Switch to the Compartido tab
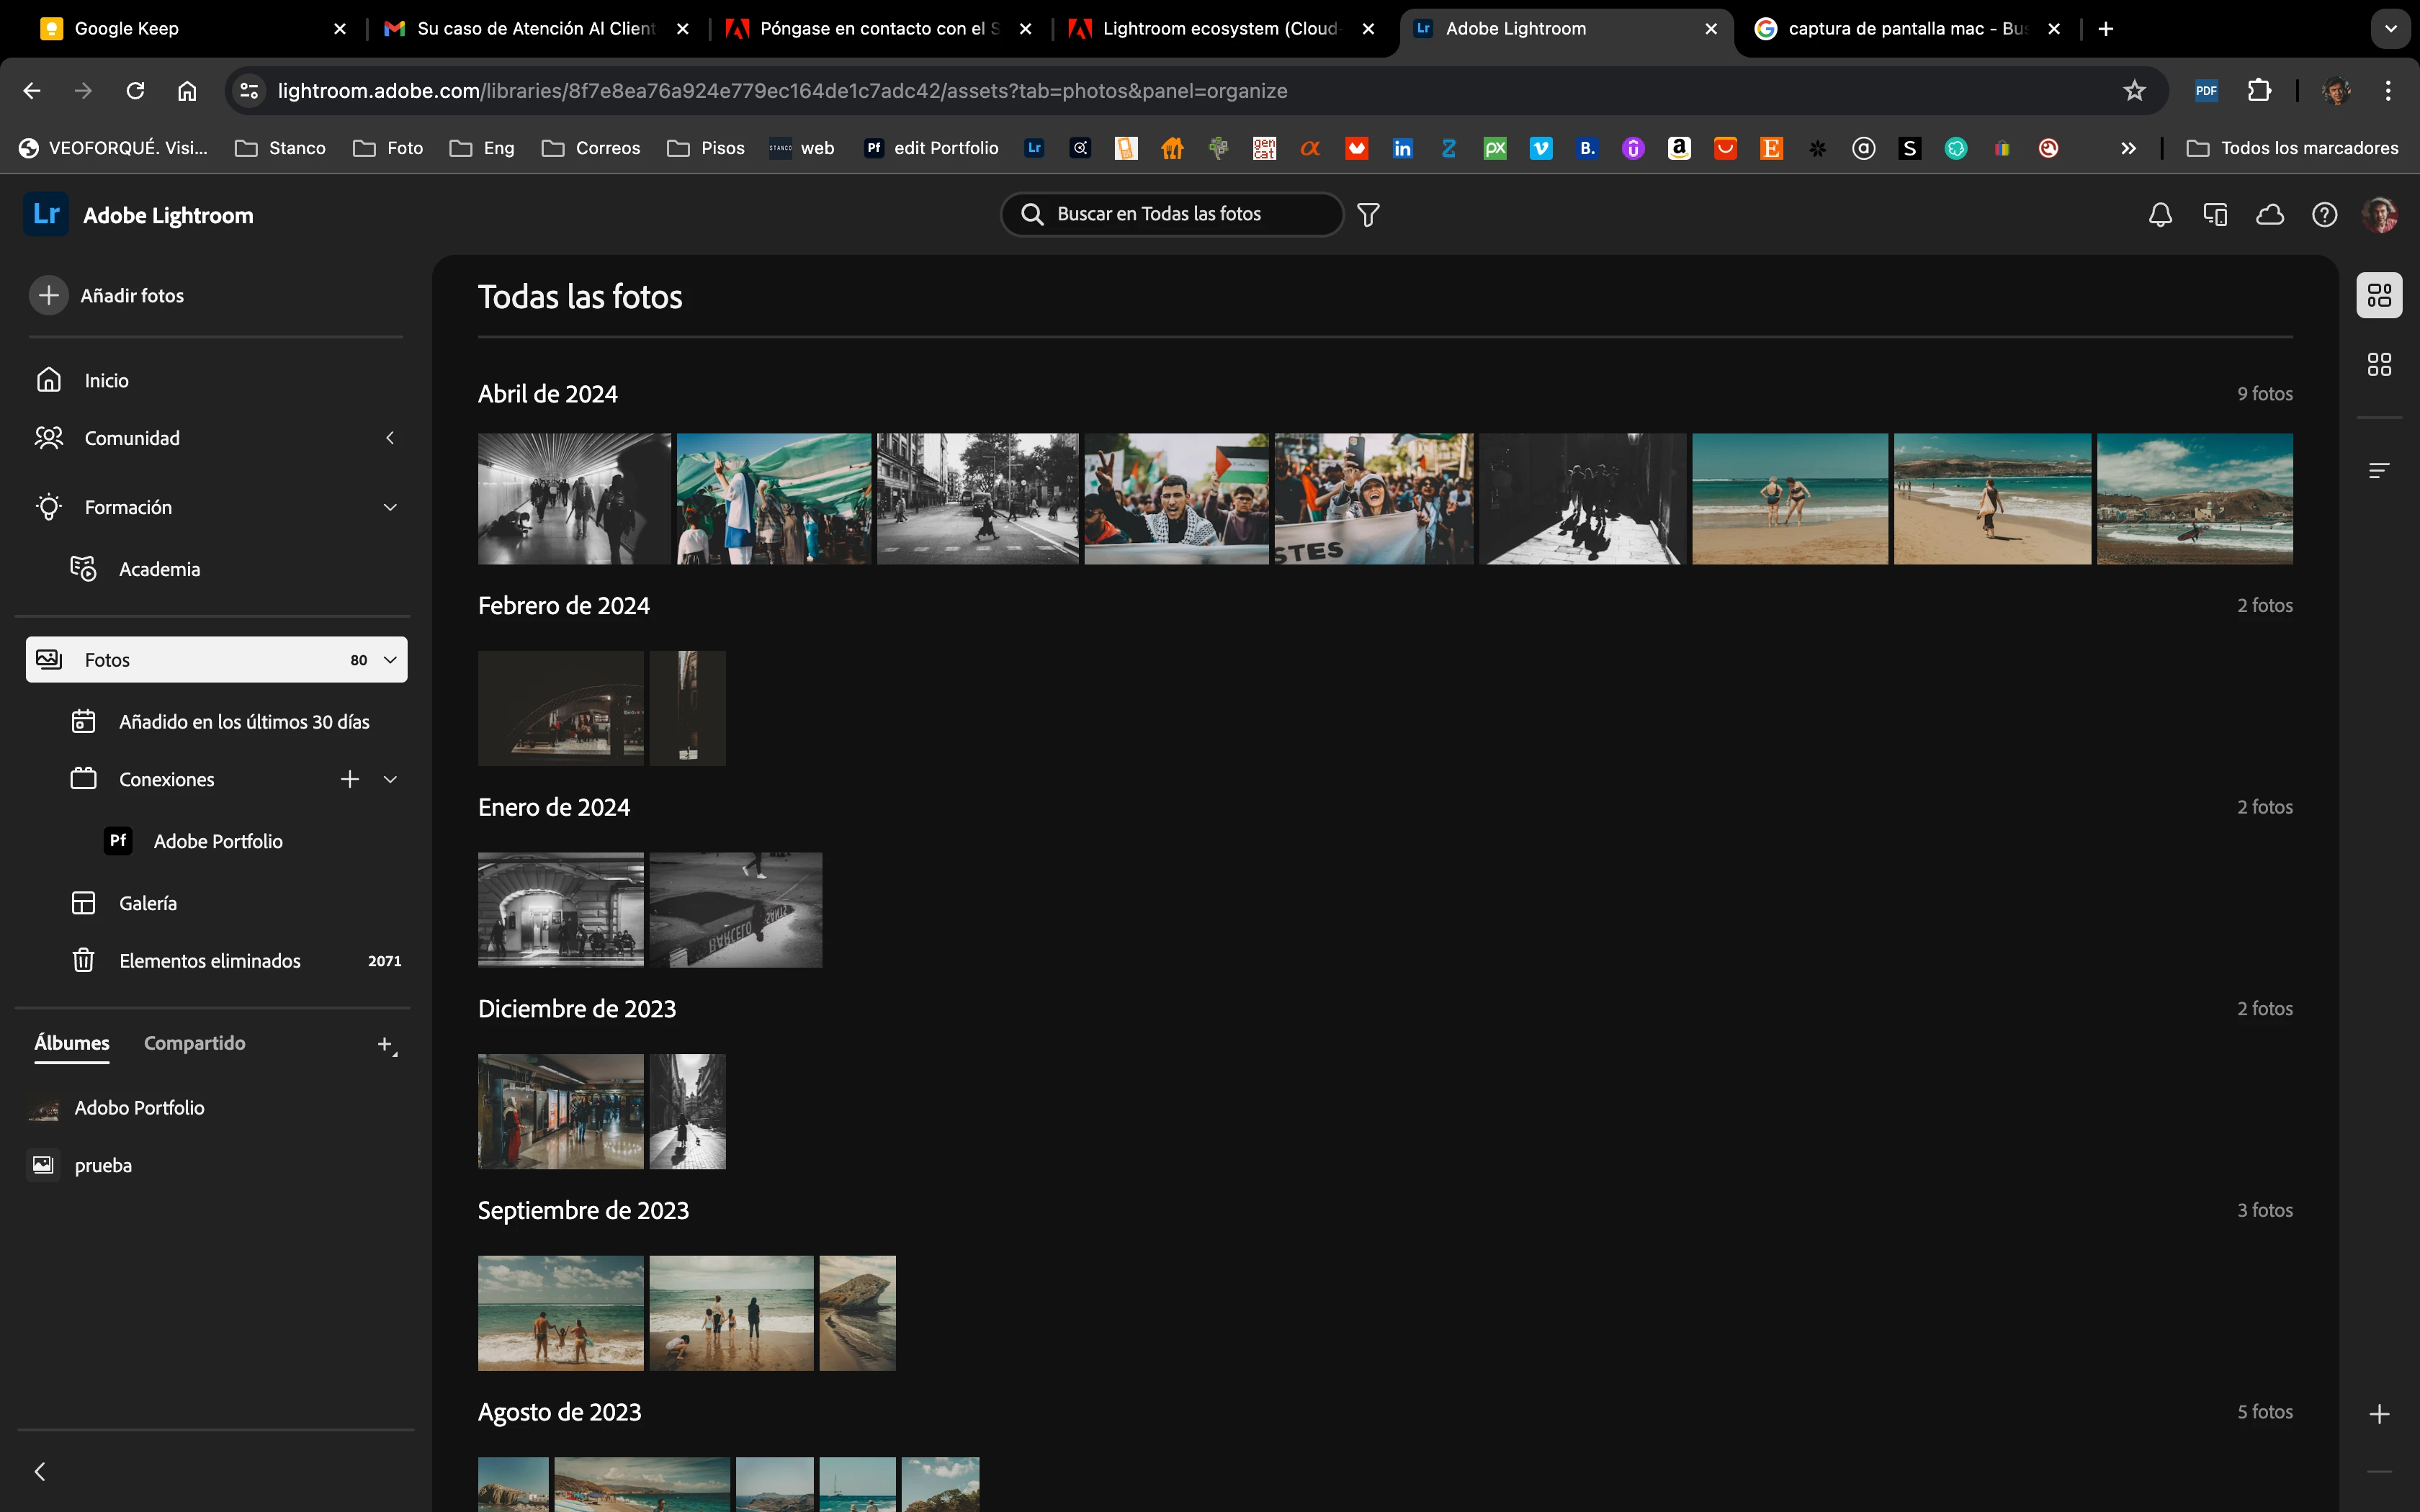 tap(194, 1042)
